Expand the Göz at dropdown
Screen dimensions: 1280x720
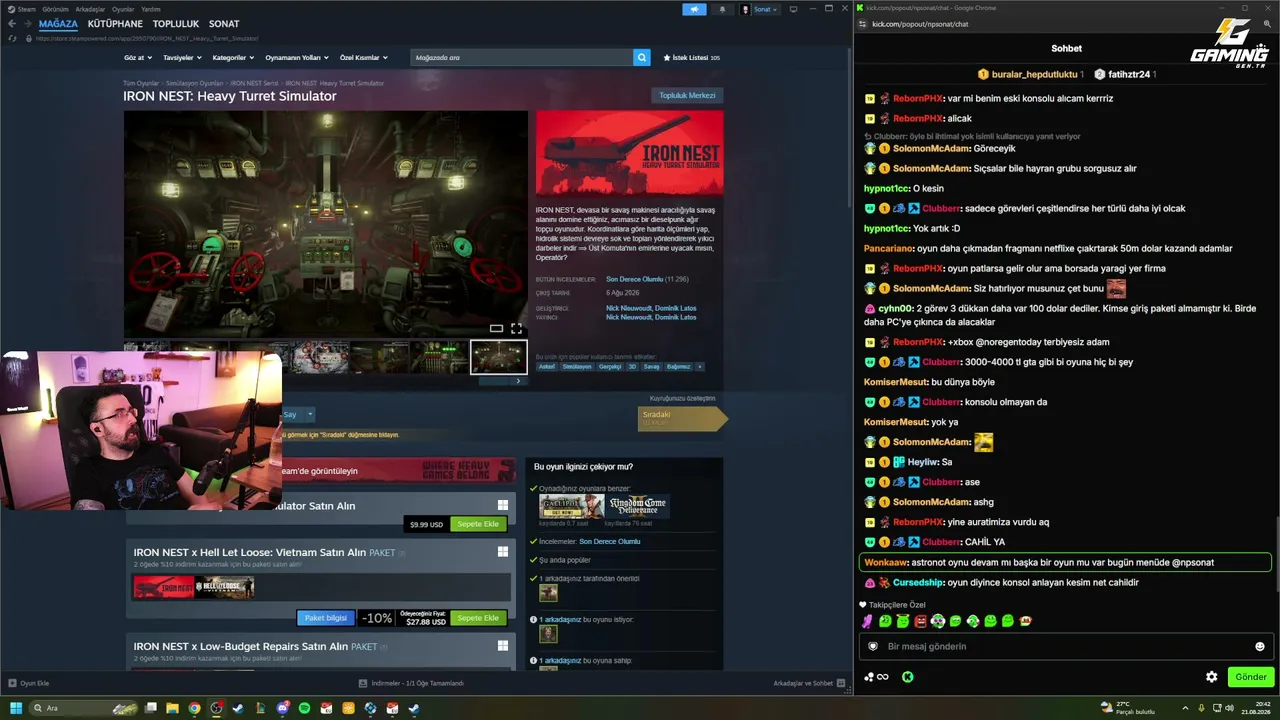point(138,58)
